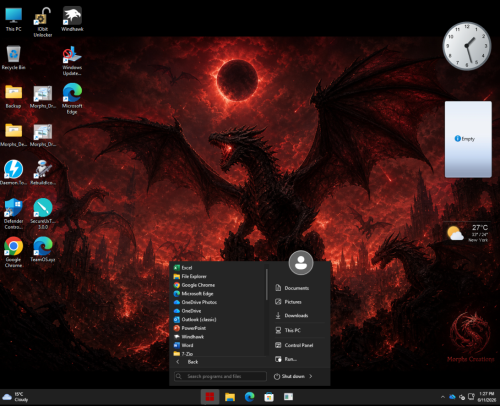
Task: Expand the Shut down options arrow
Action: pos(311,376)
